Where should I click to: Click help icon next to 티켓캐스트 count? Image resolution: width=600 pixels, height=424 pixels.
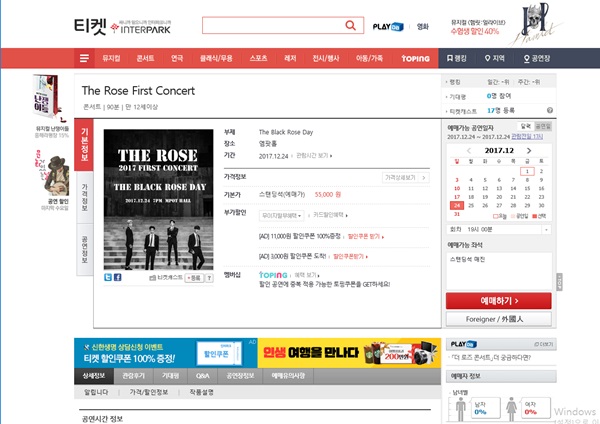(x=549, y=110)
